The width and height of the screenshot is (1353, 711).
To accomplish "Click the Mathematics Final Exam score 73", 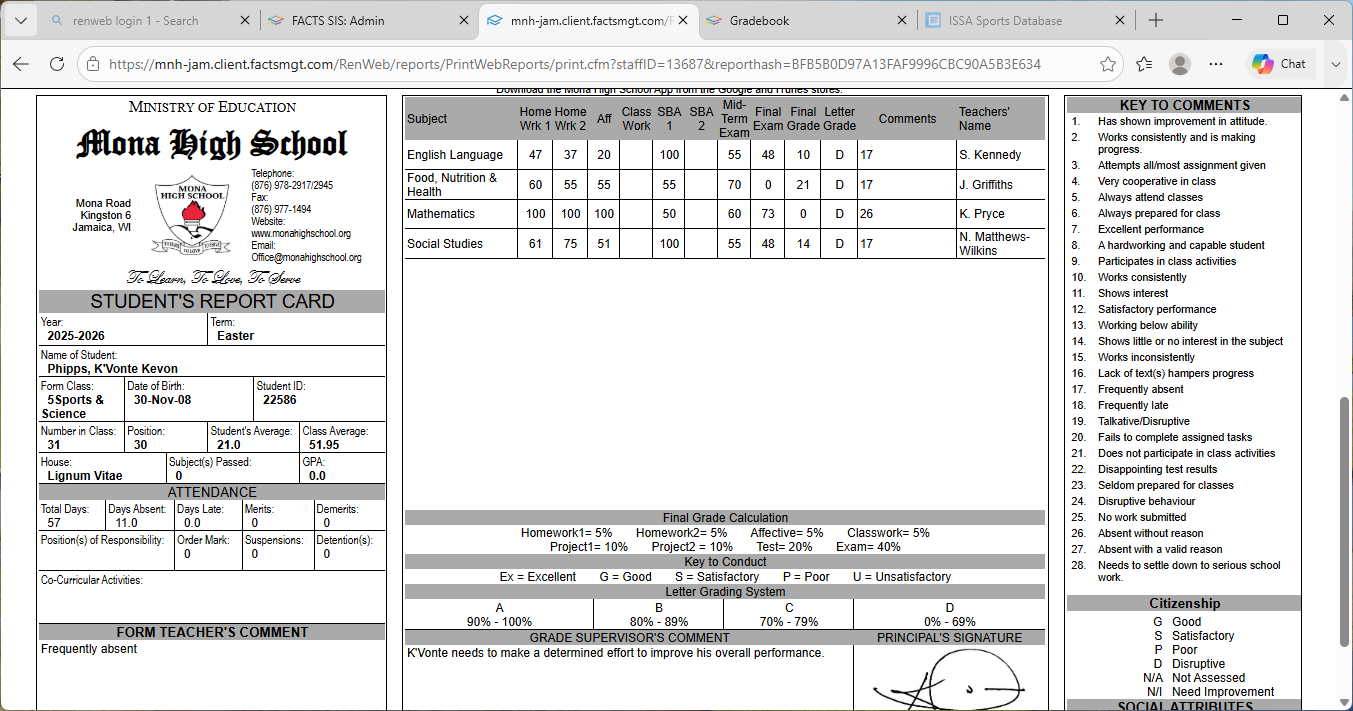I will [768, 214].
